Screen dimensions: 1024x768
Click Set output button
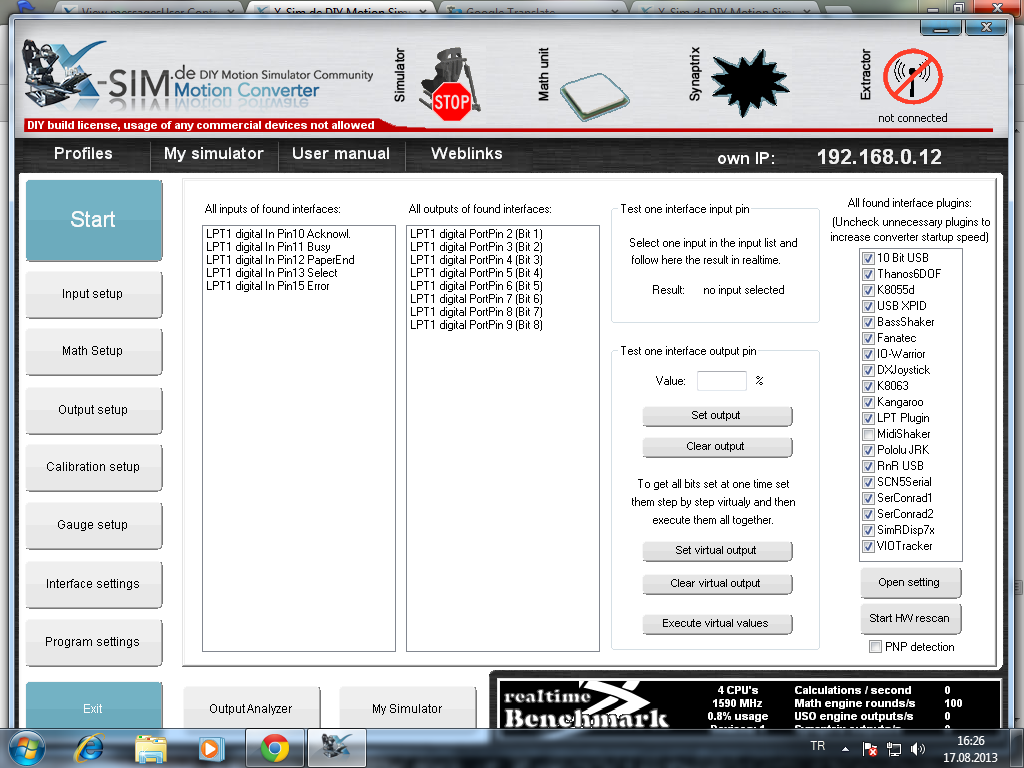click(716, 415)
